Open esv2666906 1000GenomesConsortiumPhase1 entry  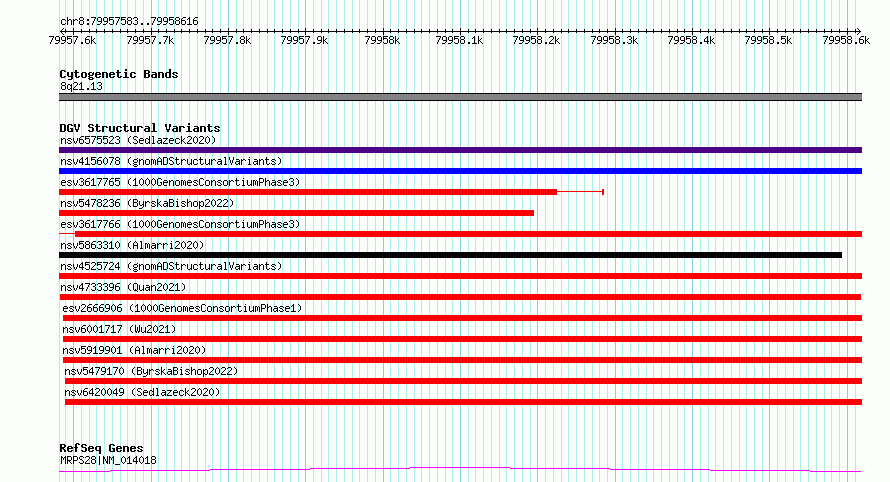click(182, 308)
